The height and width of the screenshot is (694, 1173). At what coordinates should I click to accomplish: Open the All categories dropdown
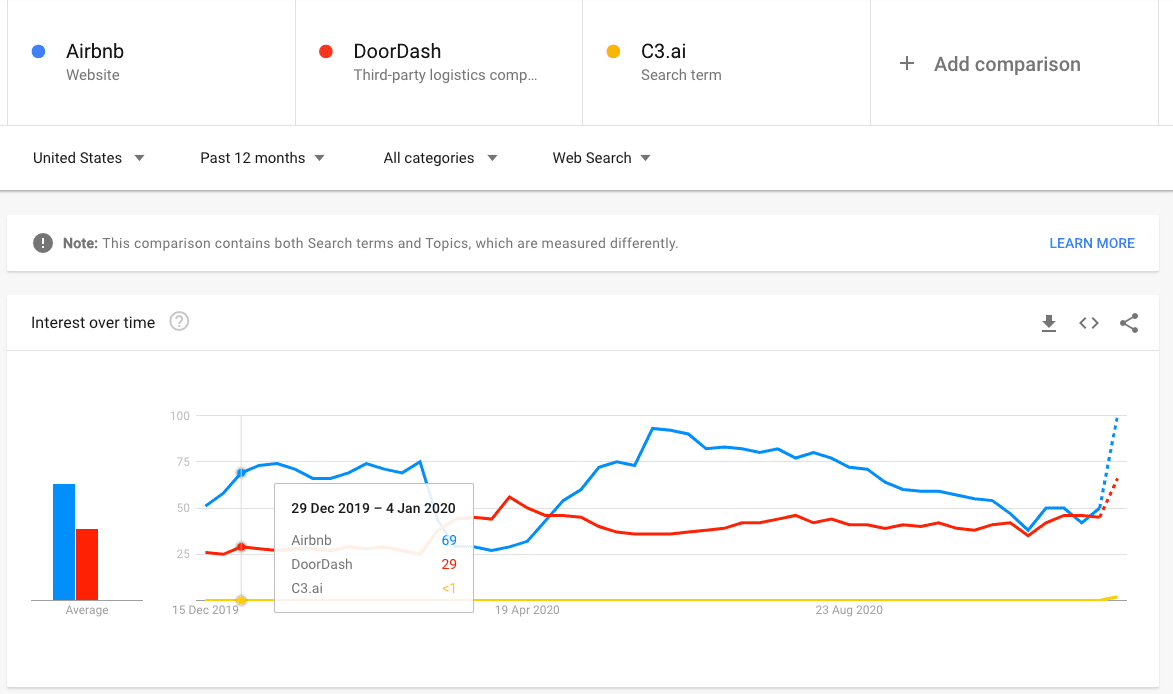(x=440, y=158)
